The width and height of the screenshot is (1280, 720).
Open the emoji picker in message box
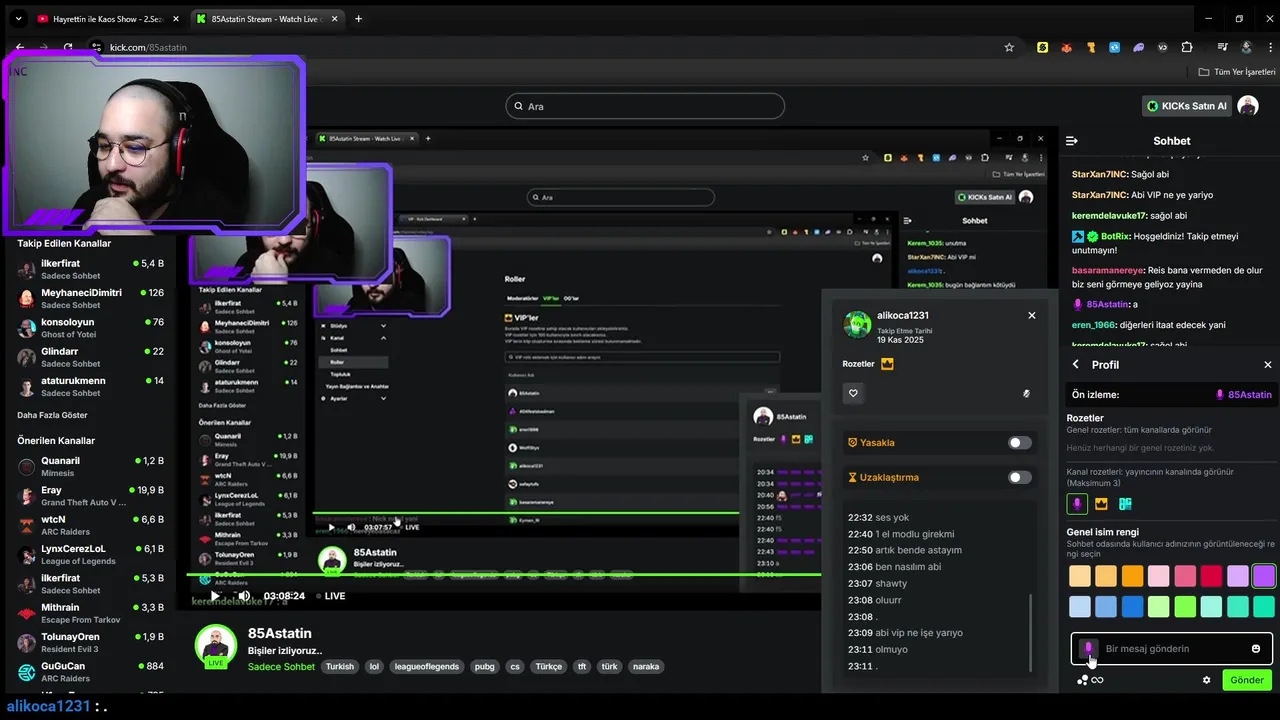[x=1256, y=649]
